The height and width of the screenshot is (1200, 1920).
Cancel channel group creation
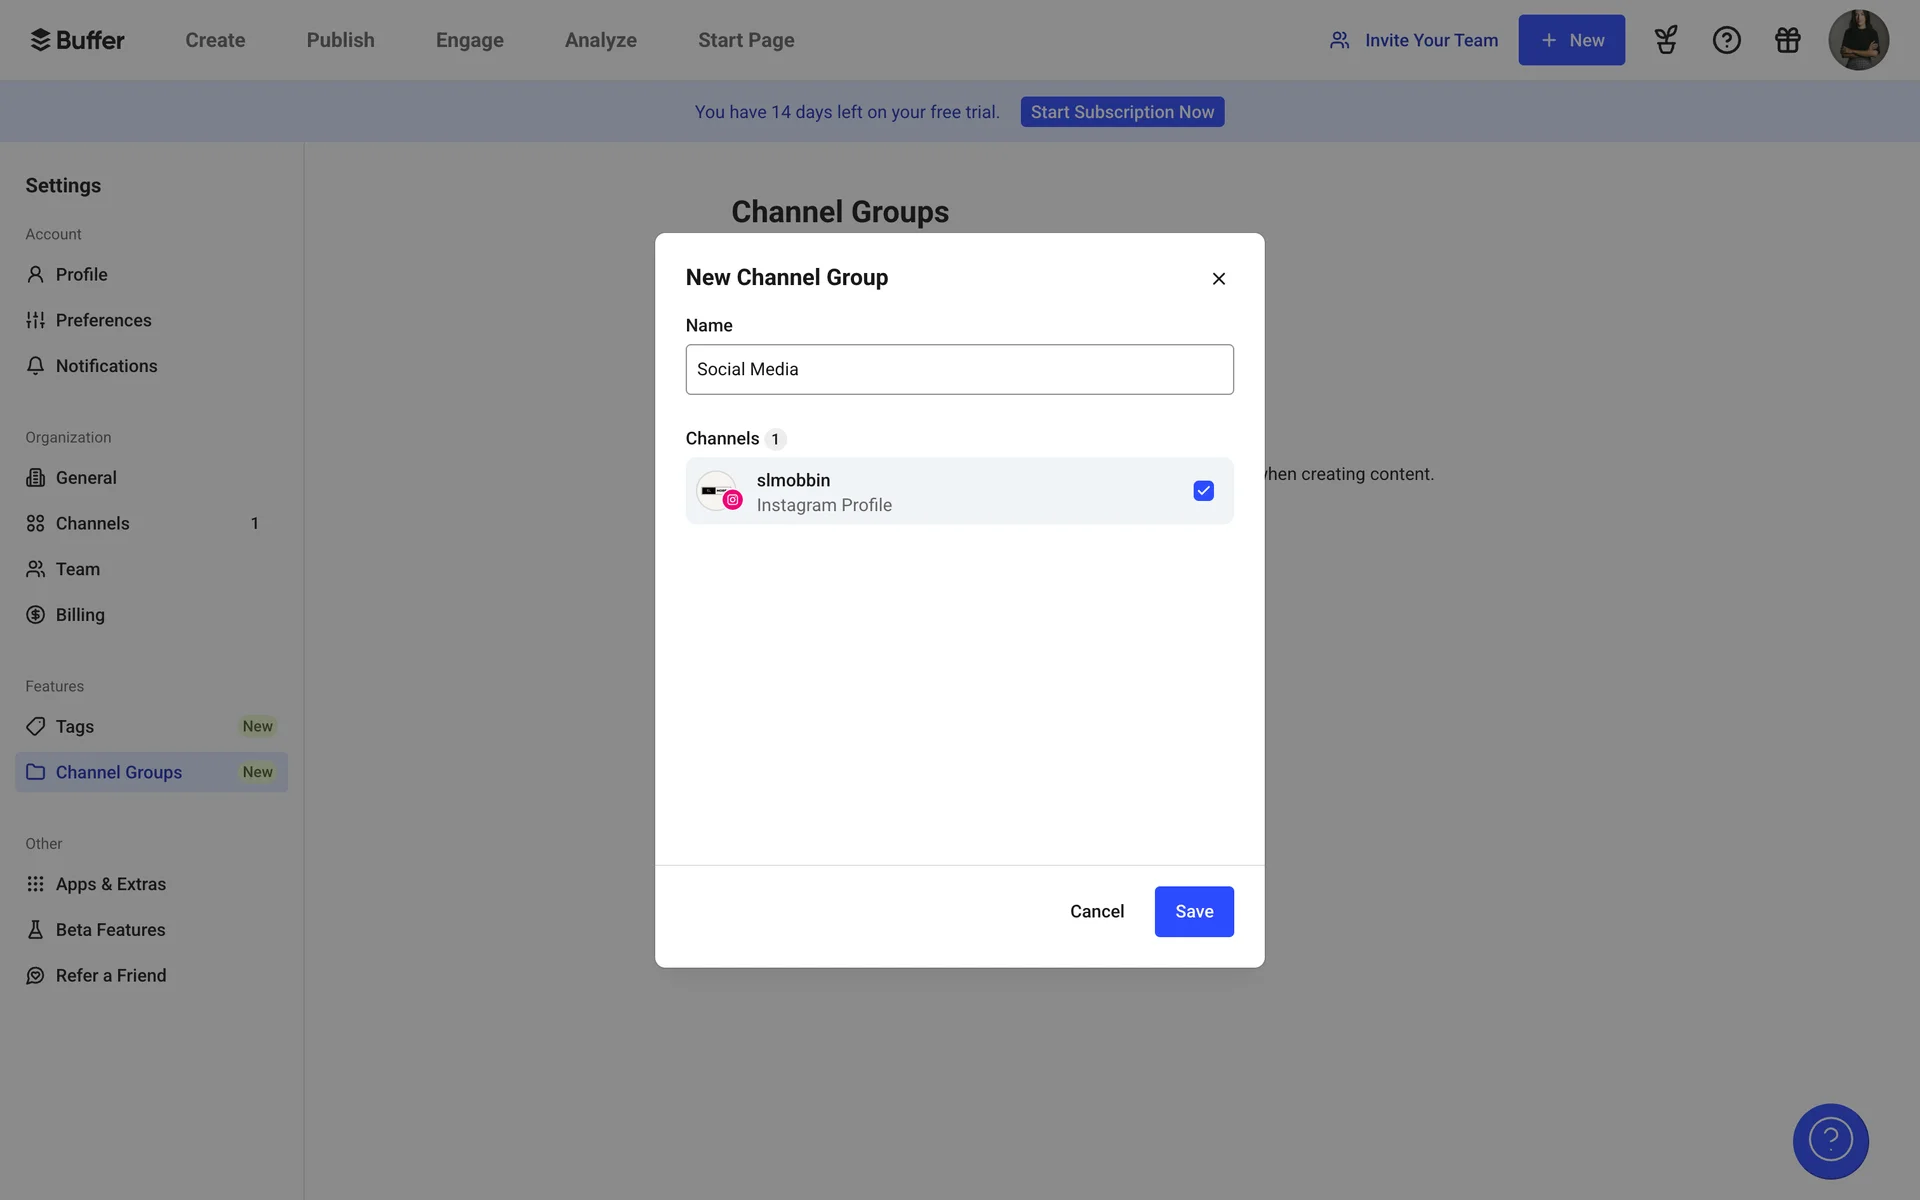[x=1096, y=911]
